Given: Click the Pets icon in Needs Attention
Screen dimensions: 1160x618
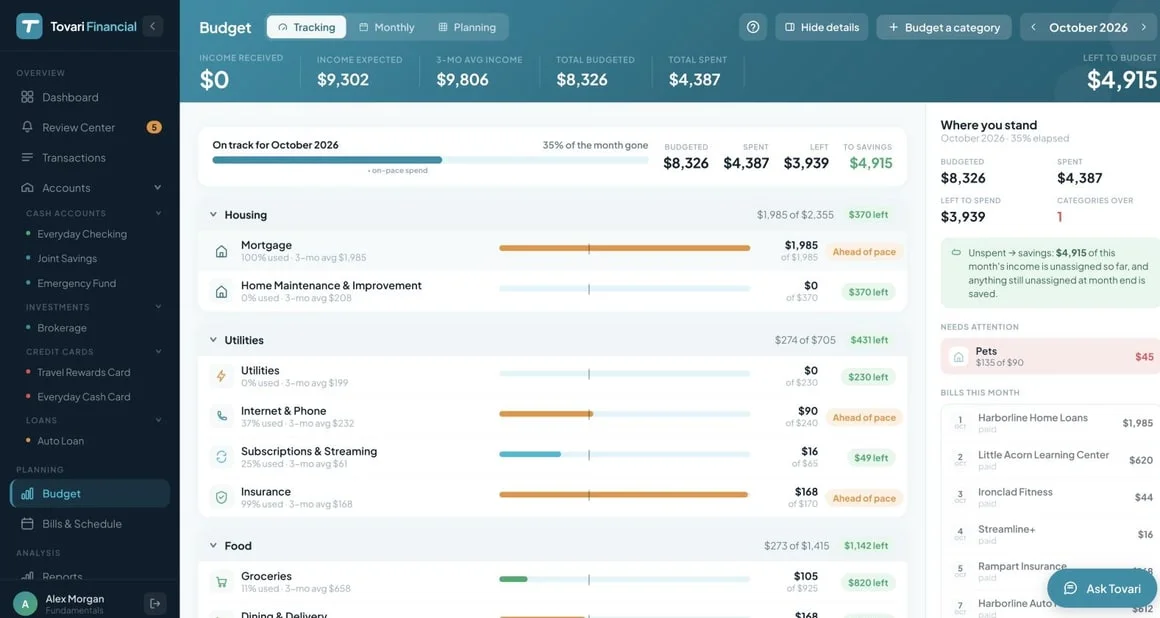Looking at the screenshot, I should (959, 357).
